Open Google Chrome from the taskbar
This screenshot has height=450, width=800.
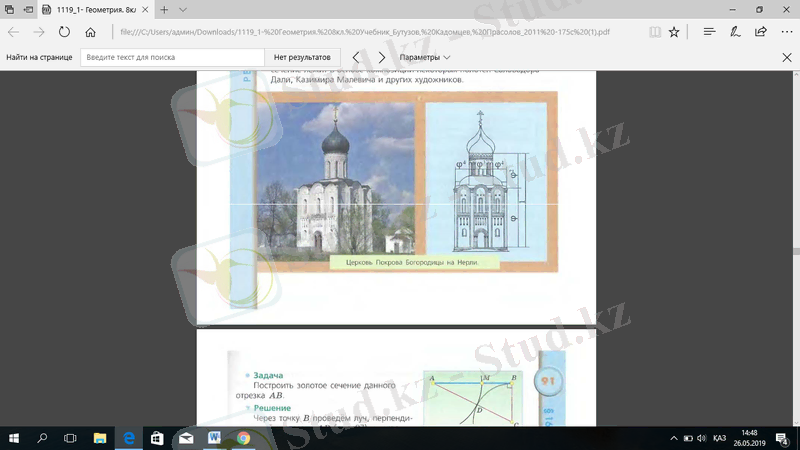point(243,438)
